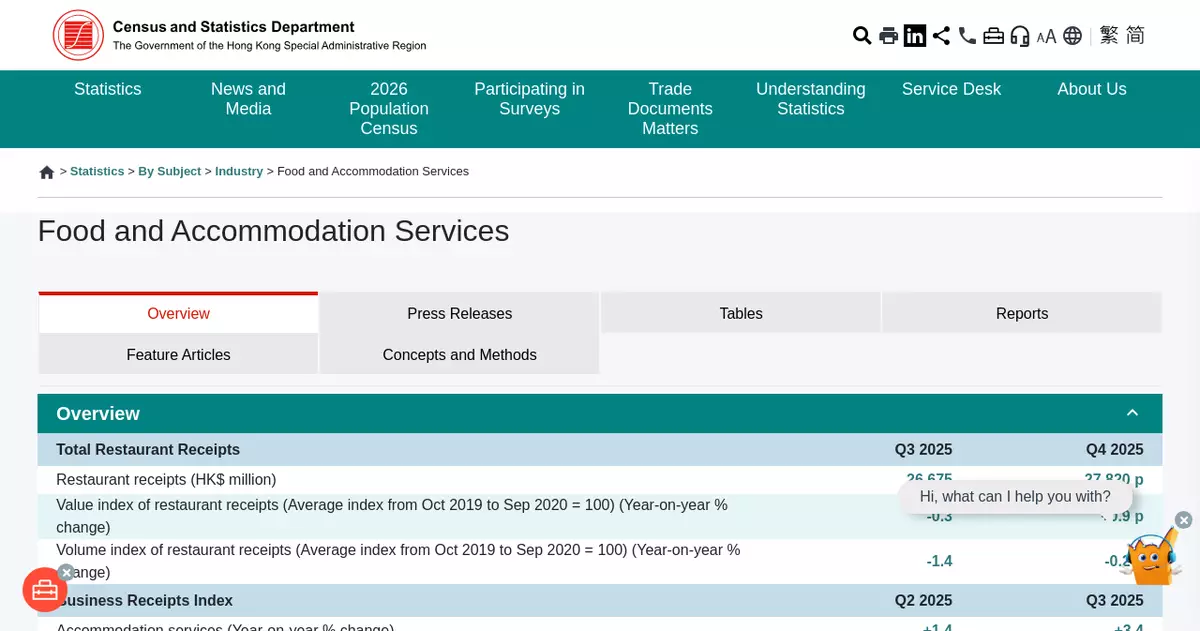The width and height of the screenshot is (1200, 631).
Task: Click the red floating toolbox button
Action: [x=44, y=590]
